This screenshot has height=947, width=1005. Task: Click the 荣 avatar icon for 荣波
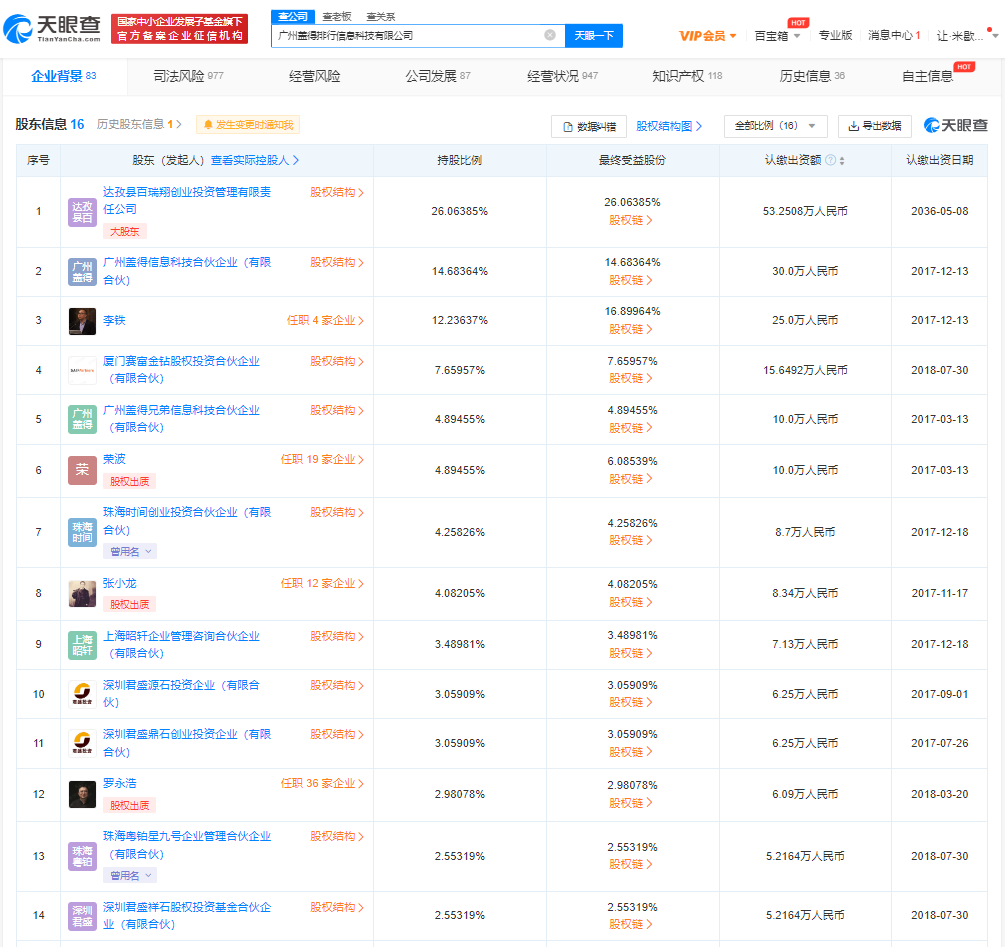[x=82, y=470]
